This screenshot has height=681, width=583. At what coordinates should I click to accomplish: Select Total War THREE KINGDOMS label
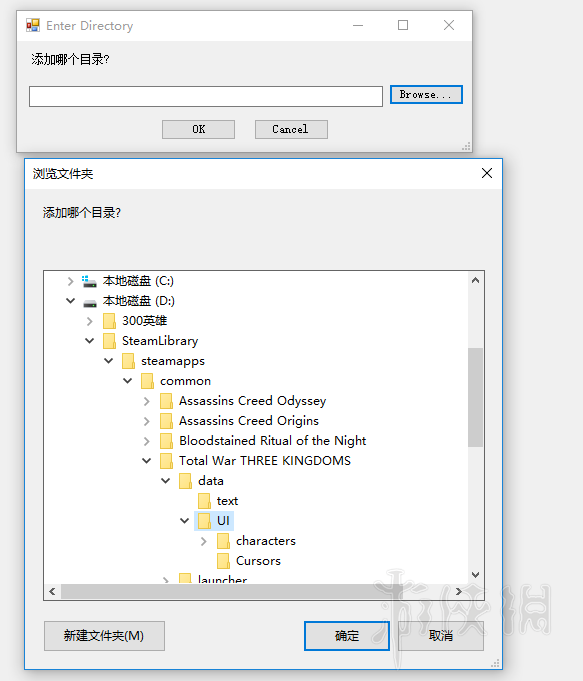coord(265,461)
